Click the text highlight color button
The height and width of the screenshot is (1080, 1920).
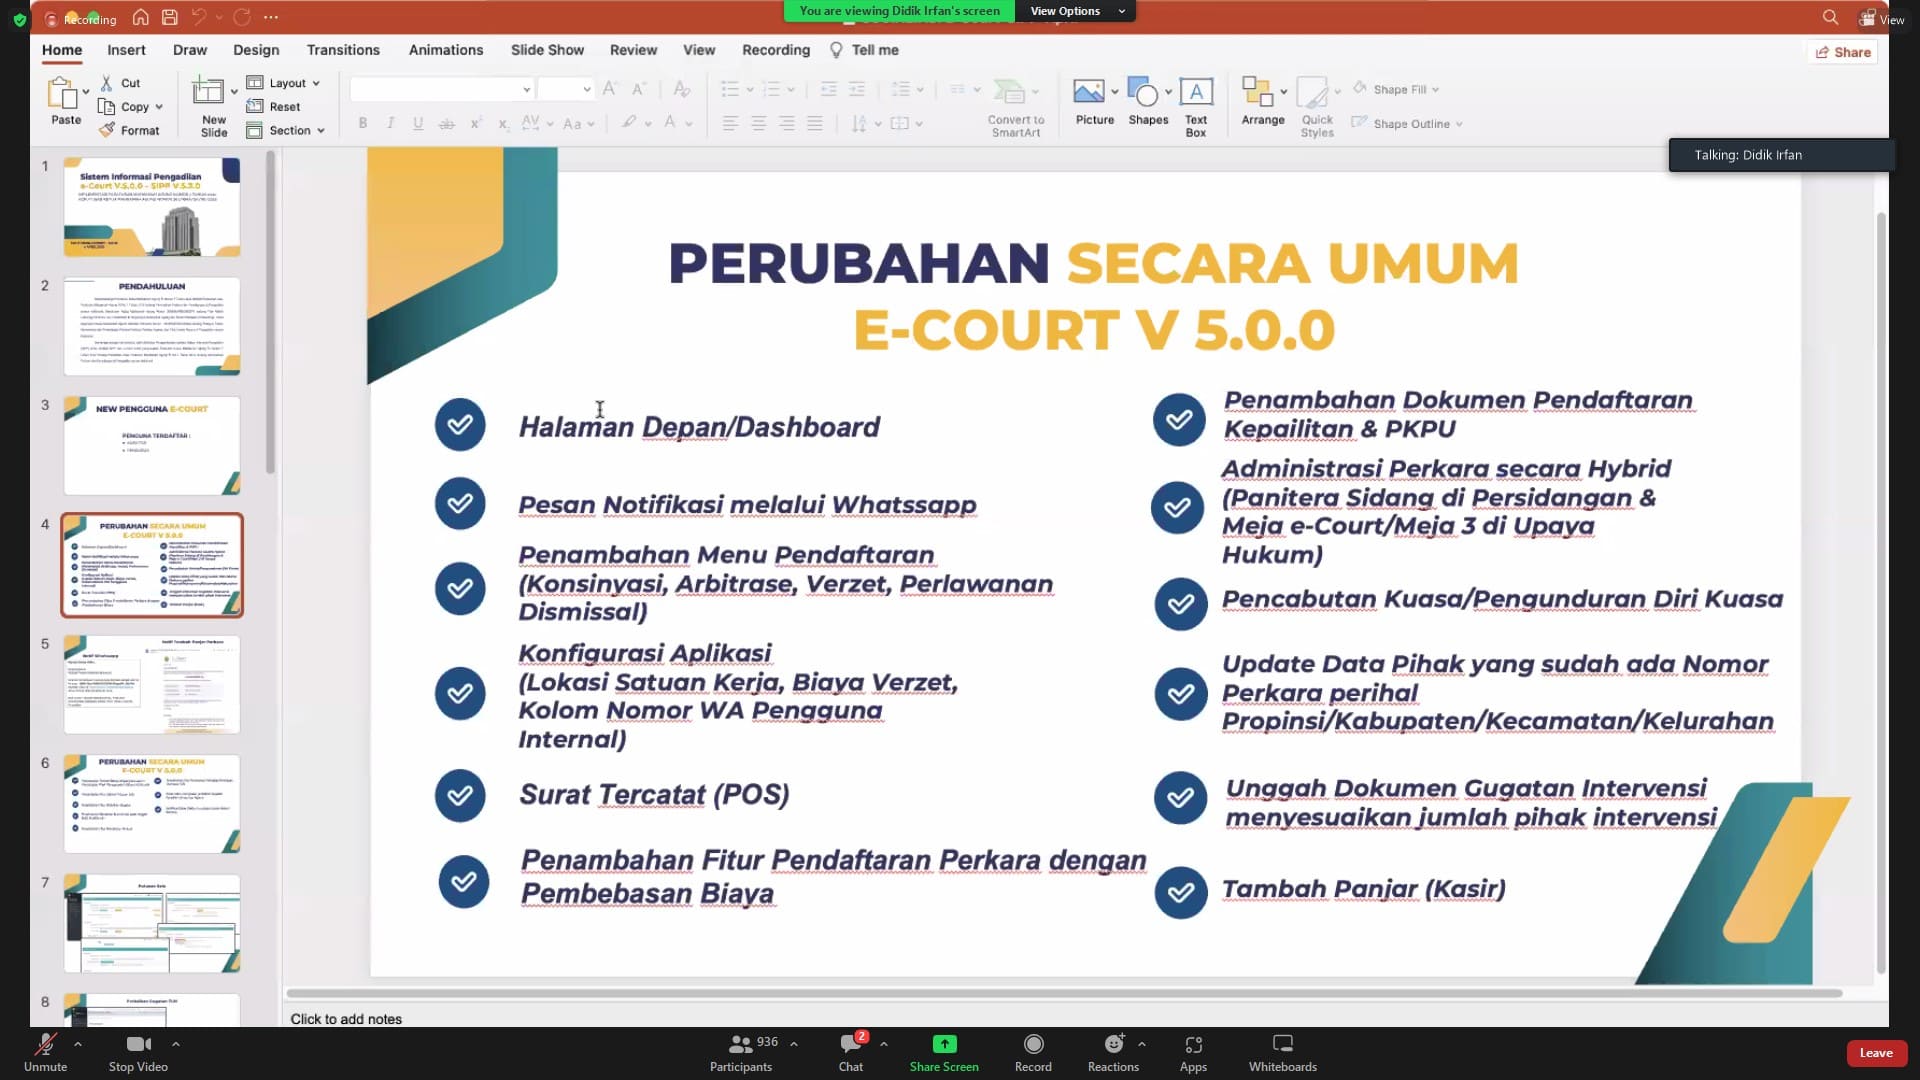pos(628,123)
